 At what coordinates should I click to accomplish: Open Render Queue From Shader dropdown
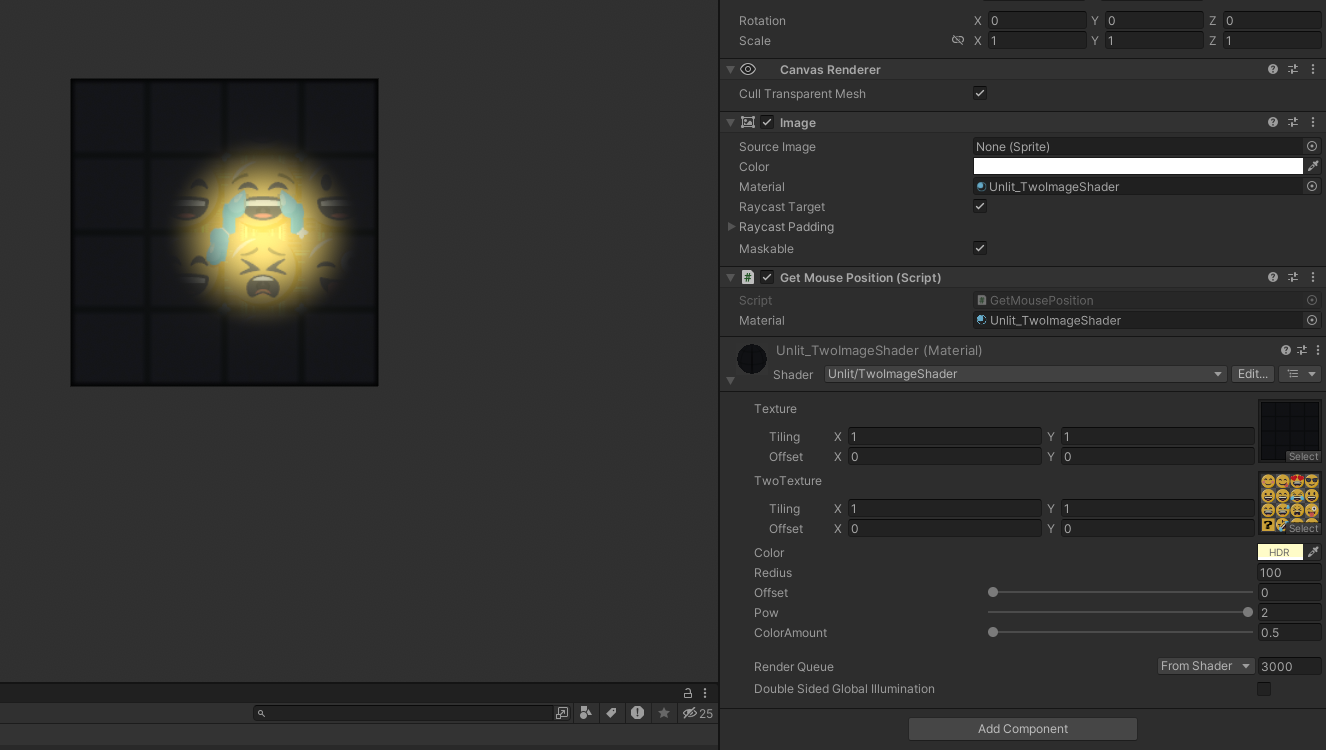[1206, 666]
